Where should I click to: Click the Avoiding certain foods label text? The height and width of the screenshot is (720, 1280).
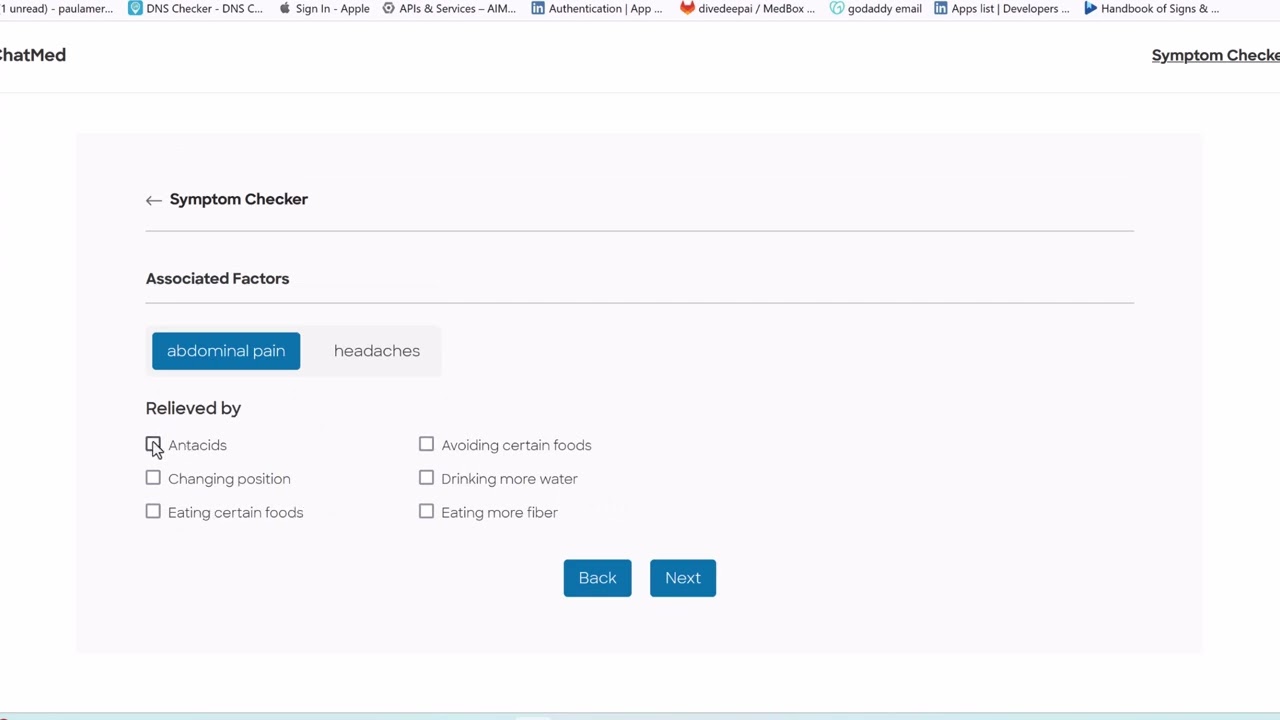click(516, 445)
